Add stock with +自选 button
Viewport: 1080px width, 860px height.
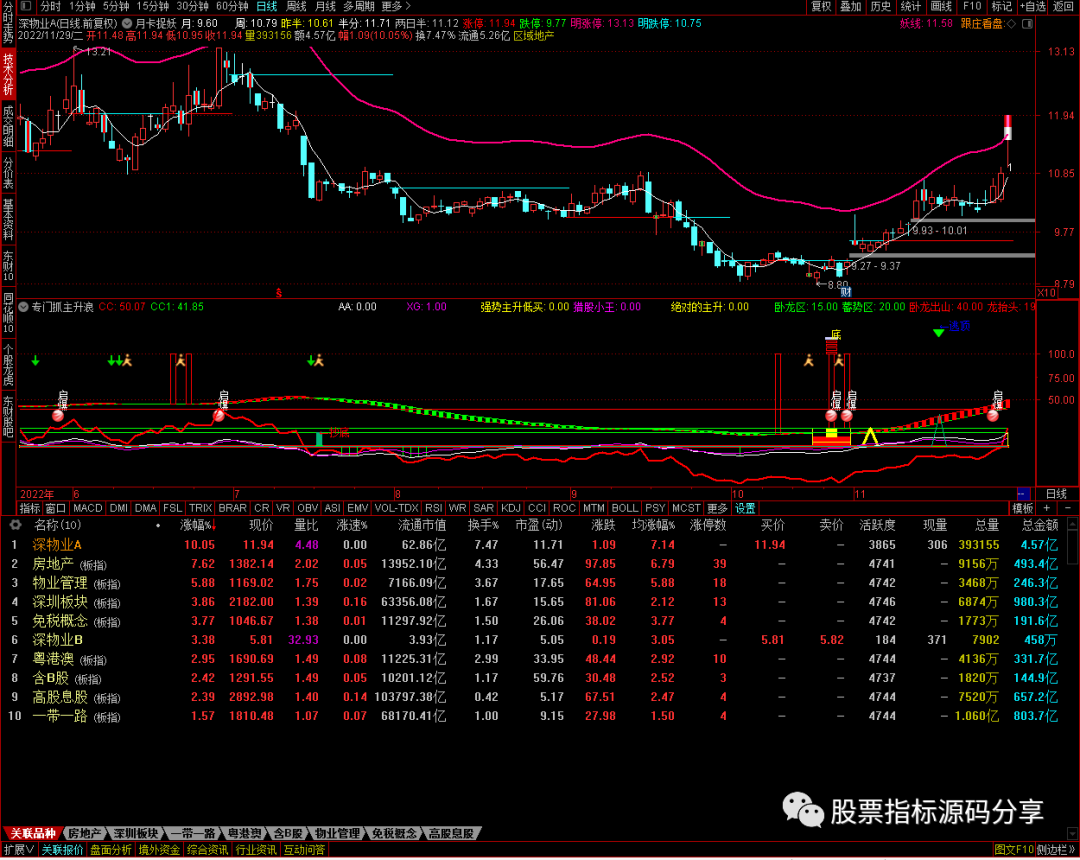1032,6
